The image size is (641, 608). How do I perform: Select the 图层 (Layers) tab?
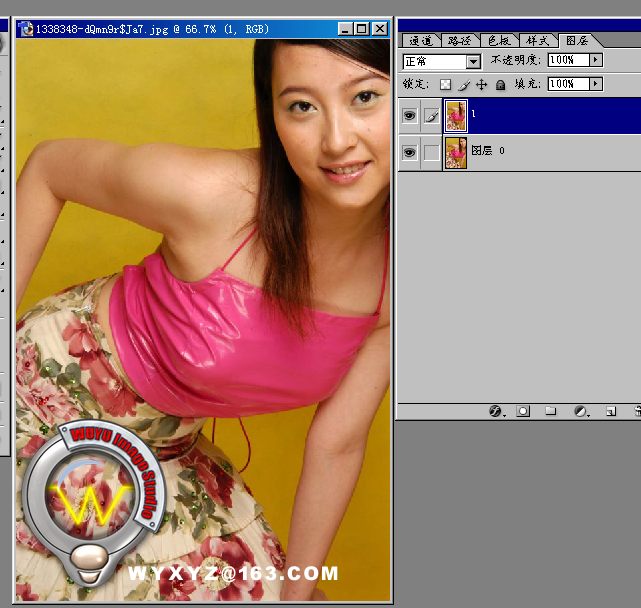tap(577, 40)
